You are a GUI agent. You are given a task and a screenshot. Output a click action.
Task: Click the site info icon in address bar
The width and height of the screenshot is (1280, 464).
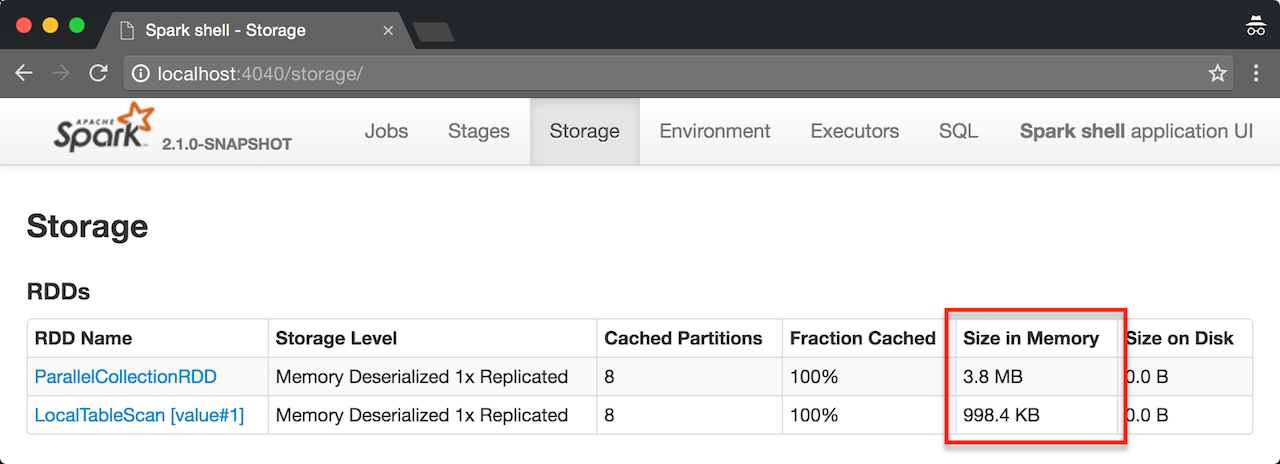[141, 73]
